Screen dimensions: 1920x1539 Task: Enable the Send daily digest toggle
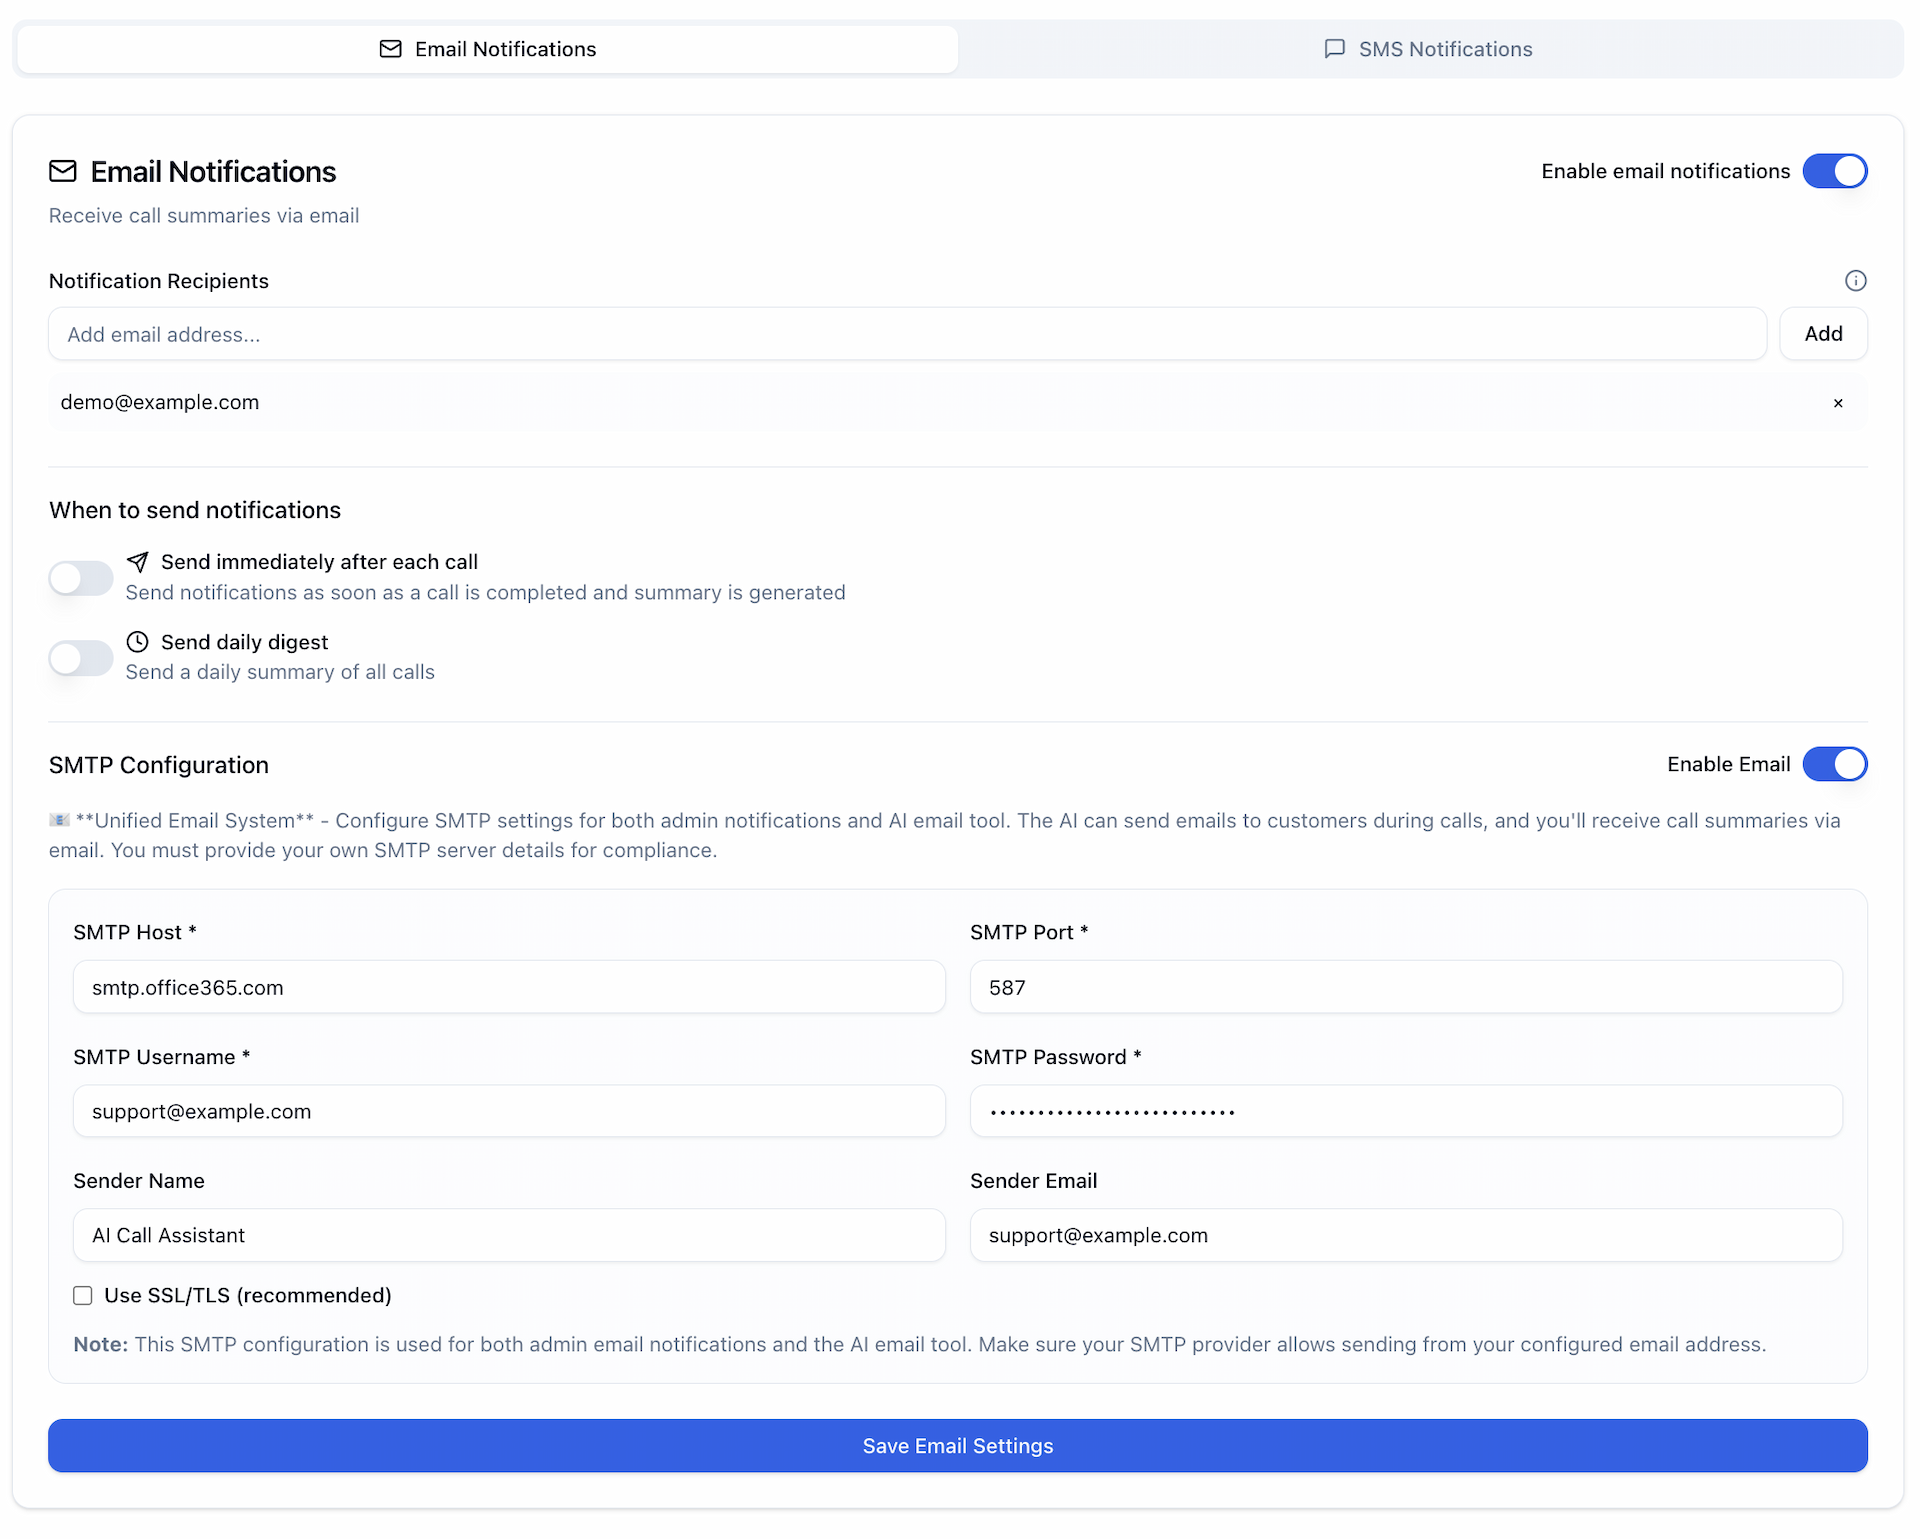[x=80, y=658]
